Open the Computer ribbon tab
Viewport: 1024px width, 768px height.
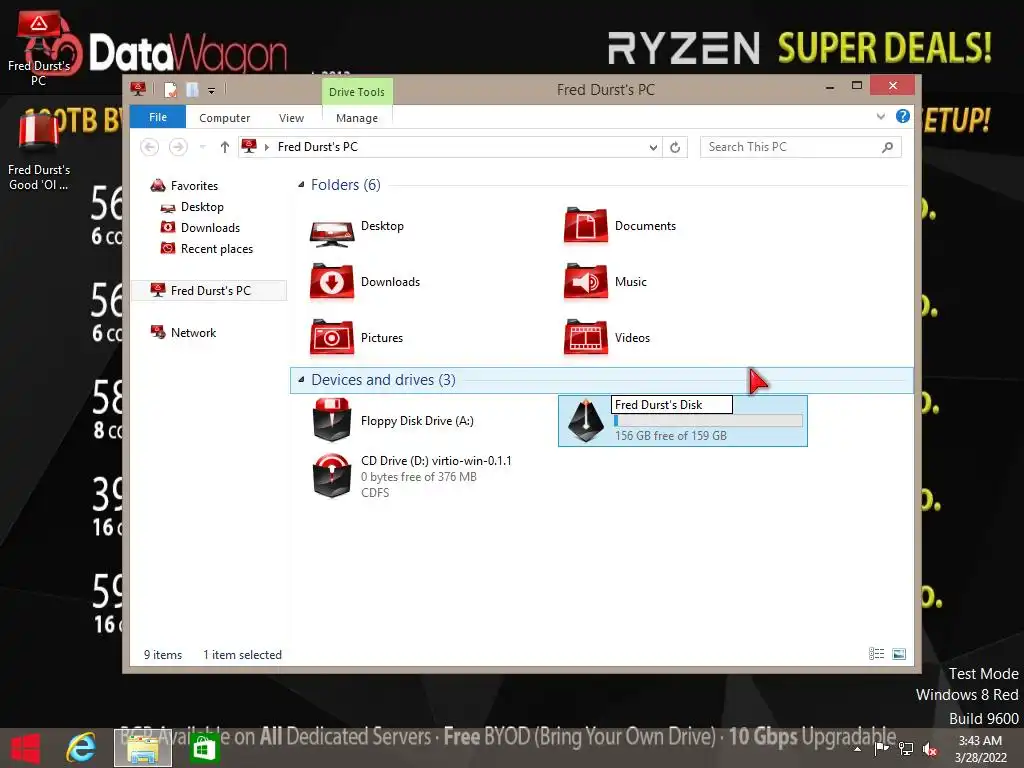(x=224, y=118)
